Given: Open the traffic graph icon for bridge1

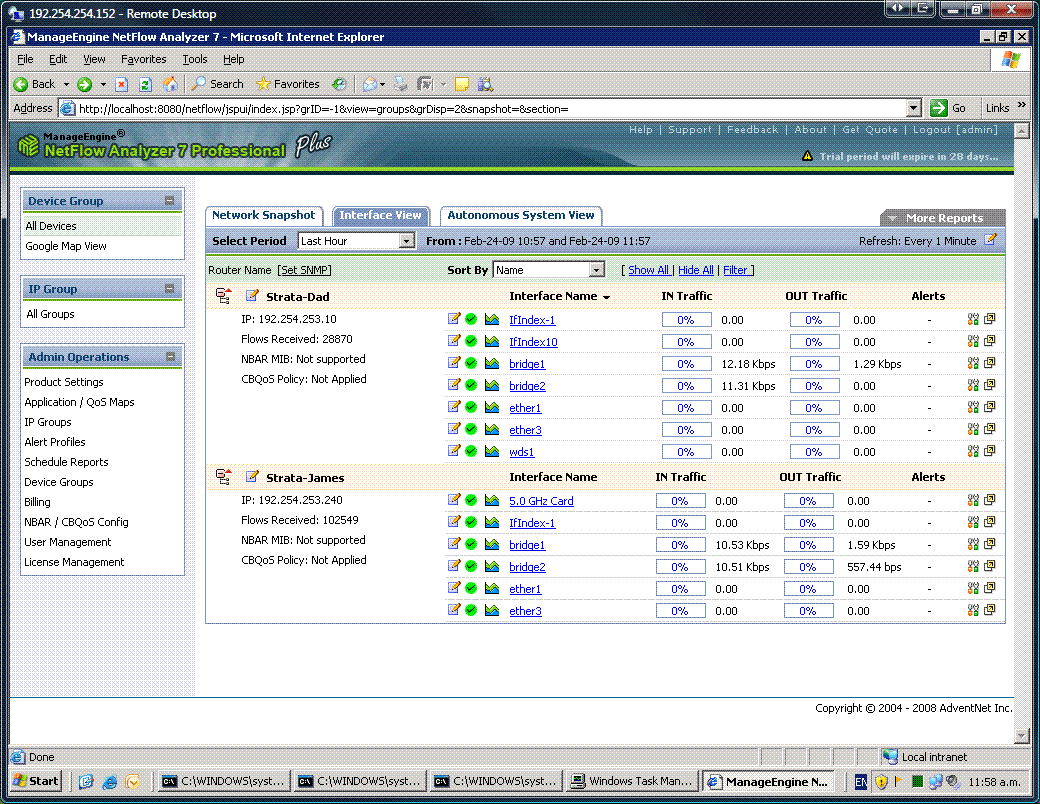Looking at the screenshot, I should click(x=490, y=363).
